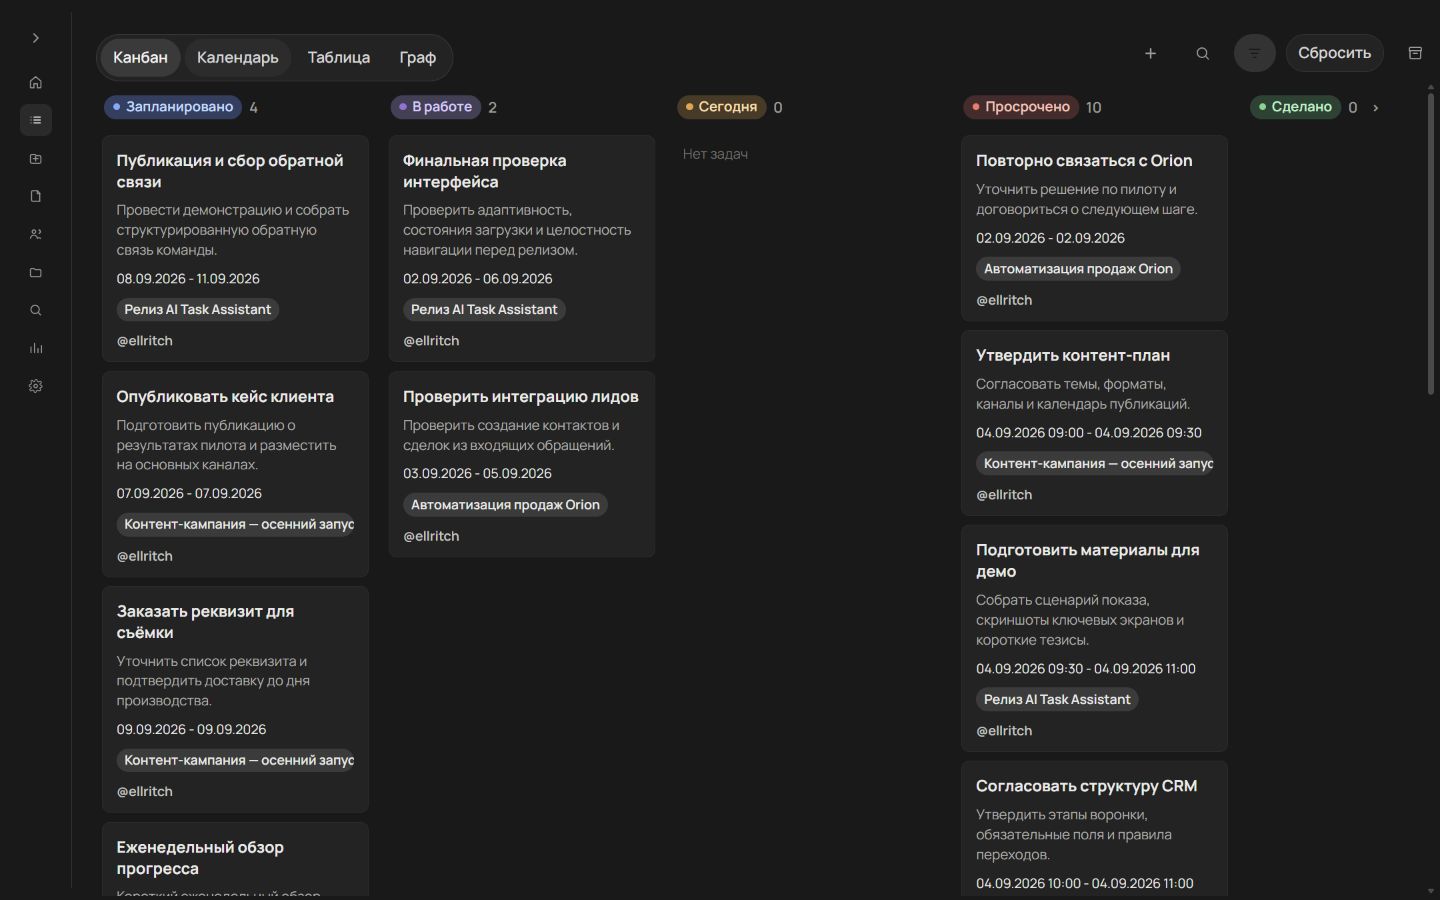Click the plus icon to add task

[x=1150, y=53]
